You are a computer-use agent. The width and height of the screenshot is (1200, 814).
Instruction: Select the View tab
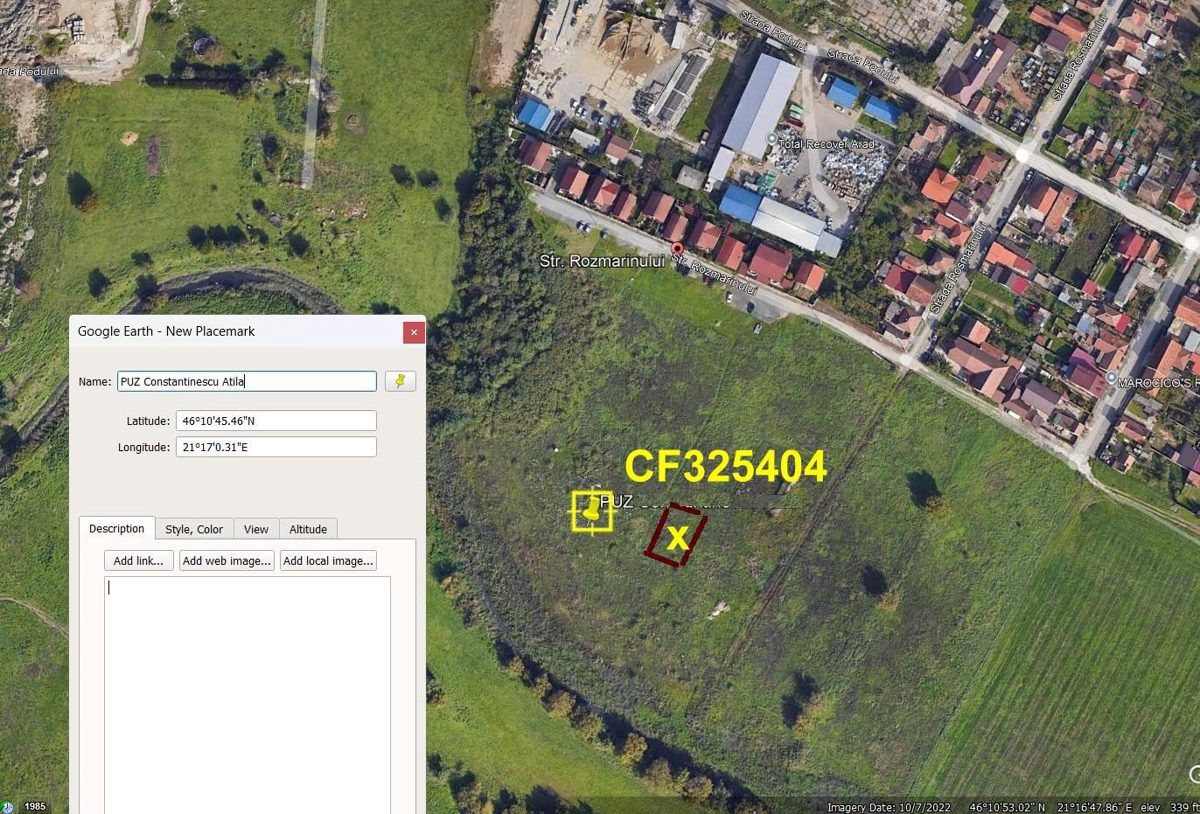click(x=256, y=529)
